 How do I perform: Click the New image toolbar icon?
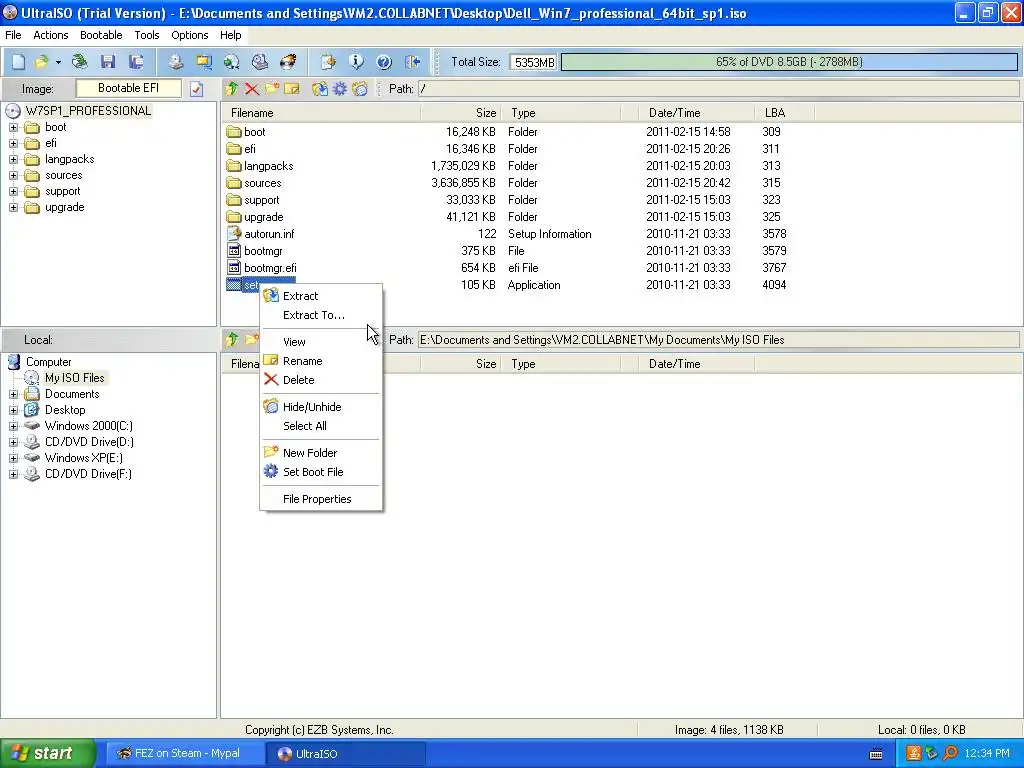(18, 62)
